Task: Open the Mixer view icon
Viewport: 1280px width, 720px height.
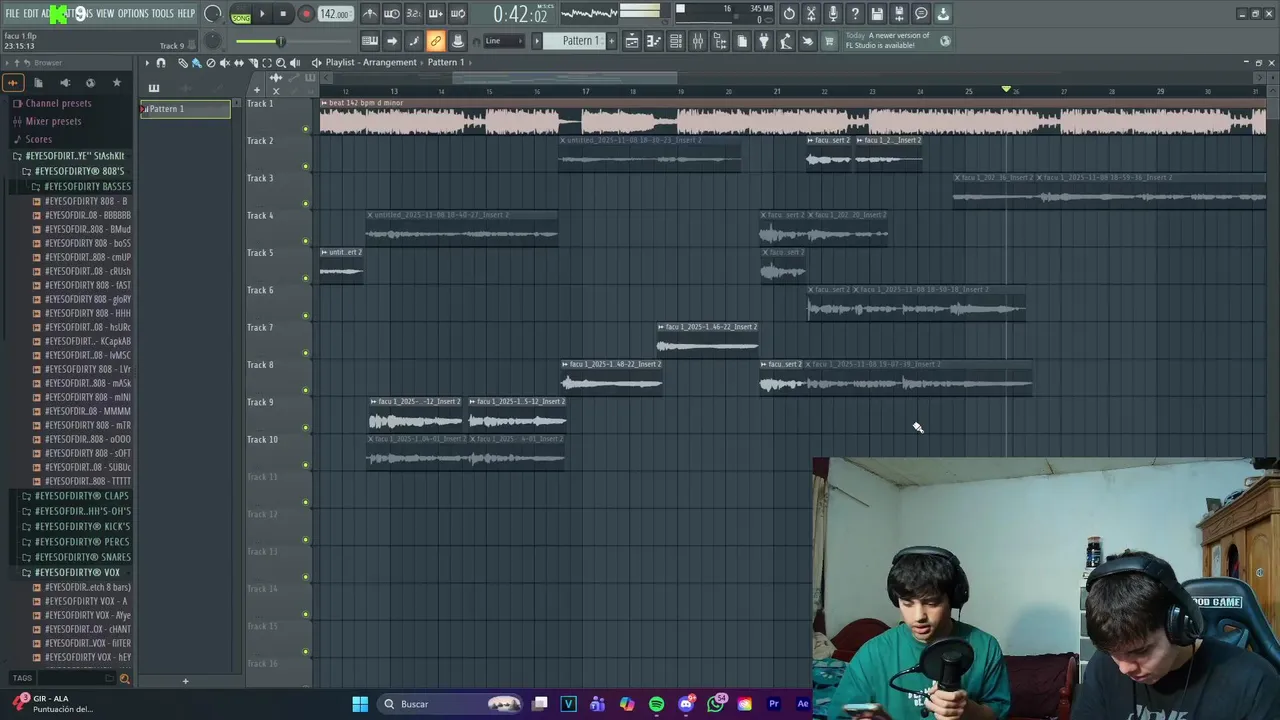Action: (698, 41)
